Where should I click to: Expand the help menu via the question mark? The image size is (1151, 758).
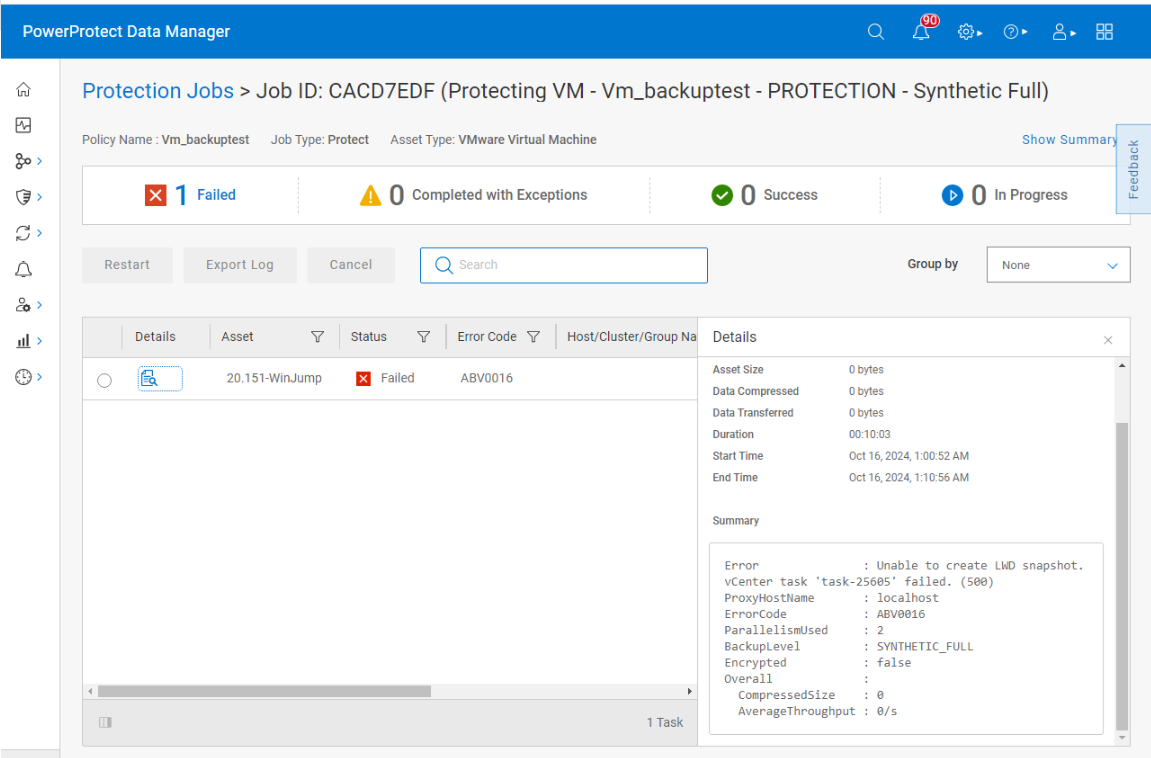(1013, 31)
